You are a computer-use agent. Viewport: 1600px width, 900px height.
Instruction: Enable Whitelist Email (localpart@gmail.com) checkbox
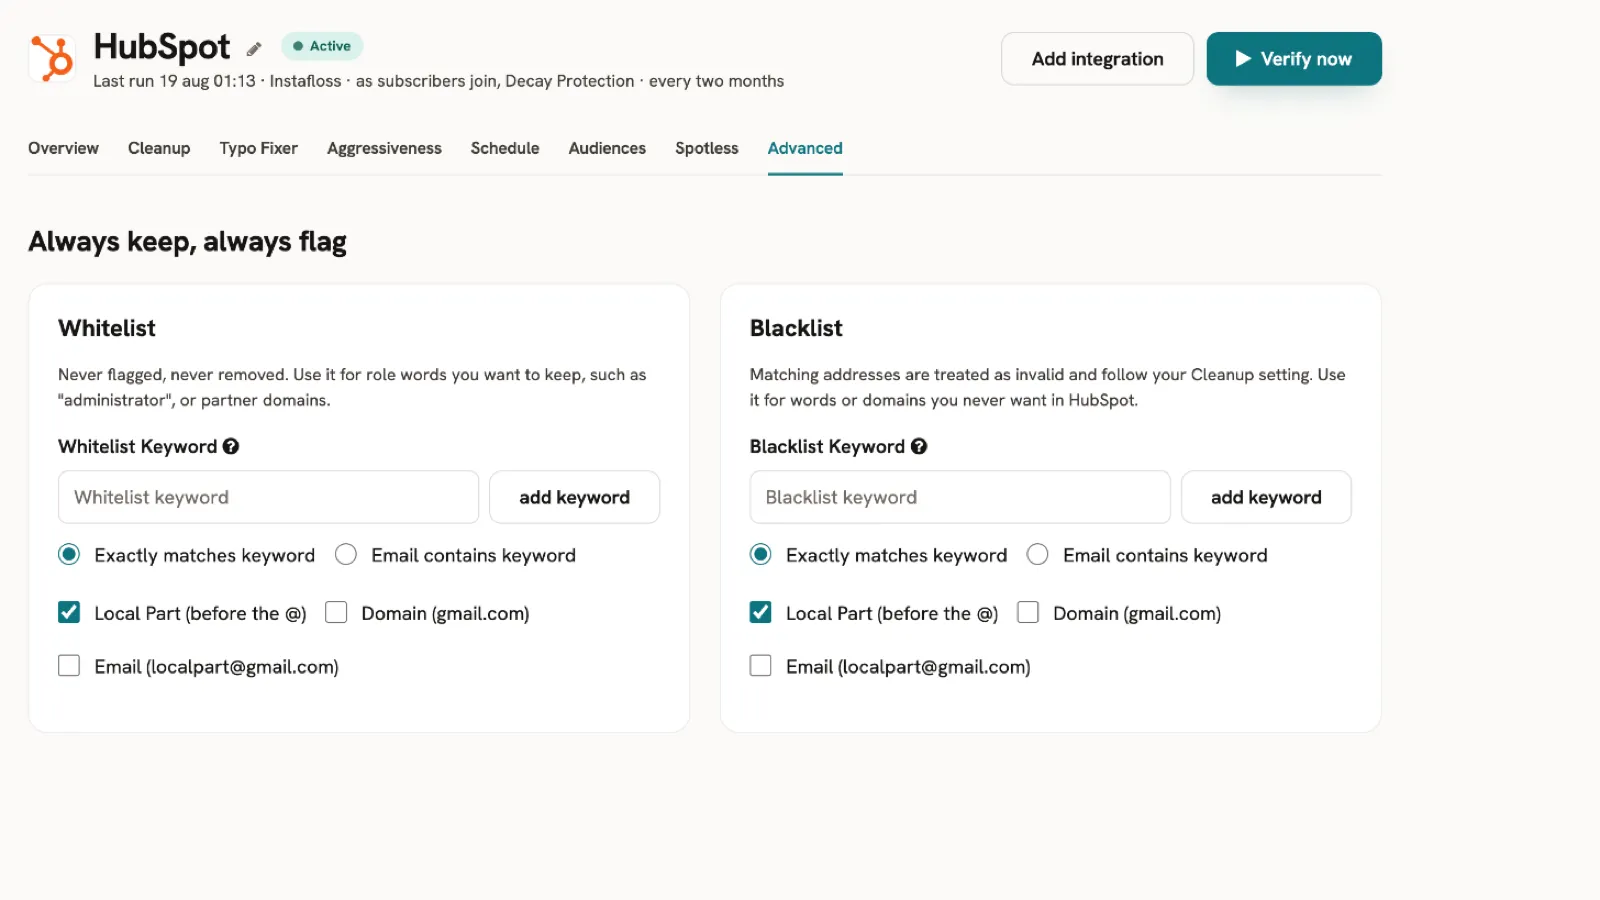[69, 665]
